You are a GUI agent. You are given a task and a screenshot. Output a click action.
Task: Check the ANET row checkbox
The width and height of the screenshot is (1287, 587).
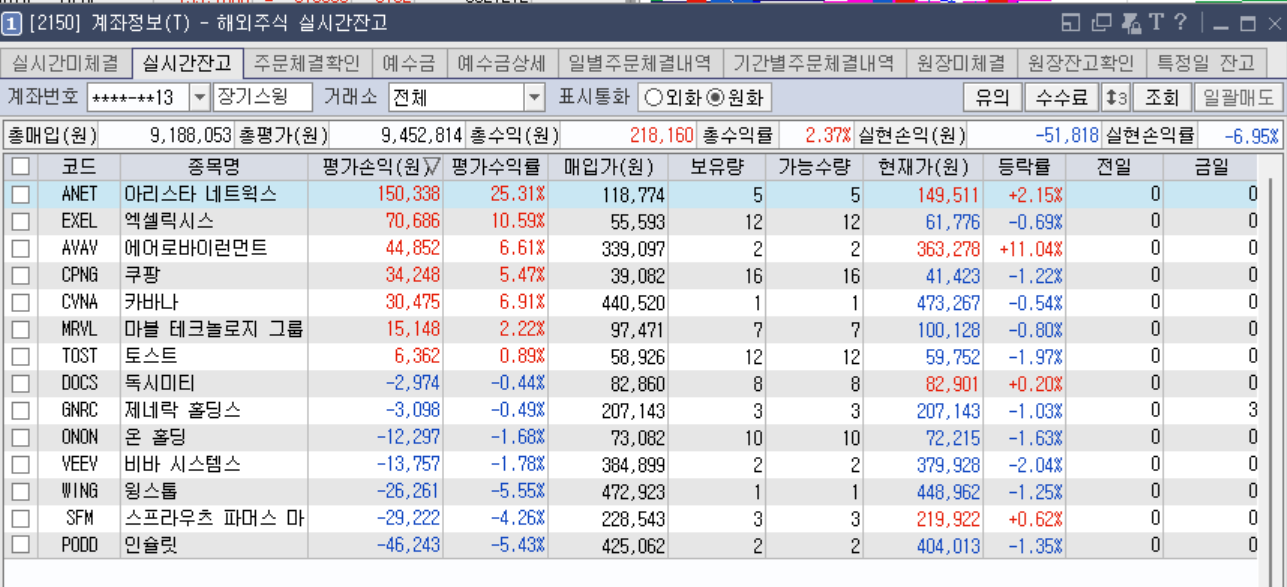pyautogui.click(x=20, y=195)
